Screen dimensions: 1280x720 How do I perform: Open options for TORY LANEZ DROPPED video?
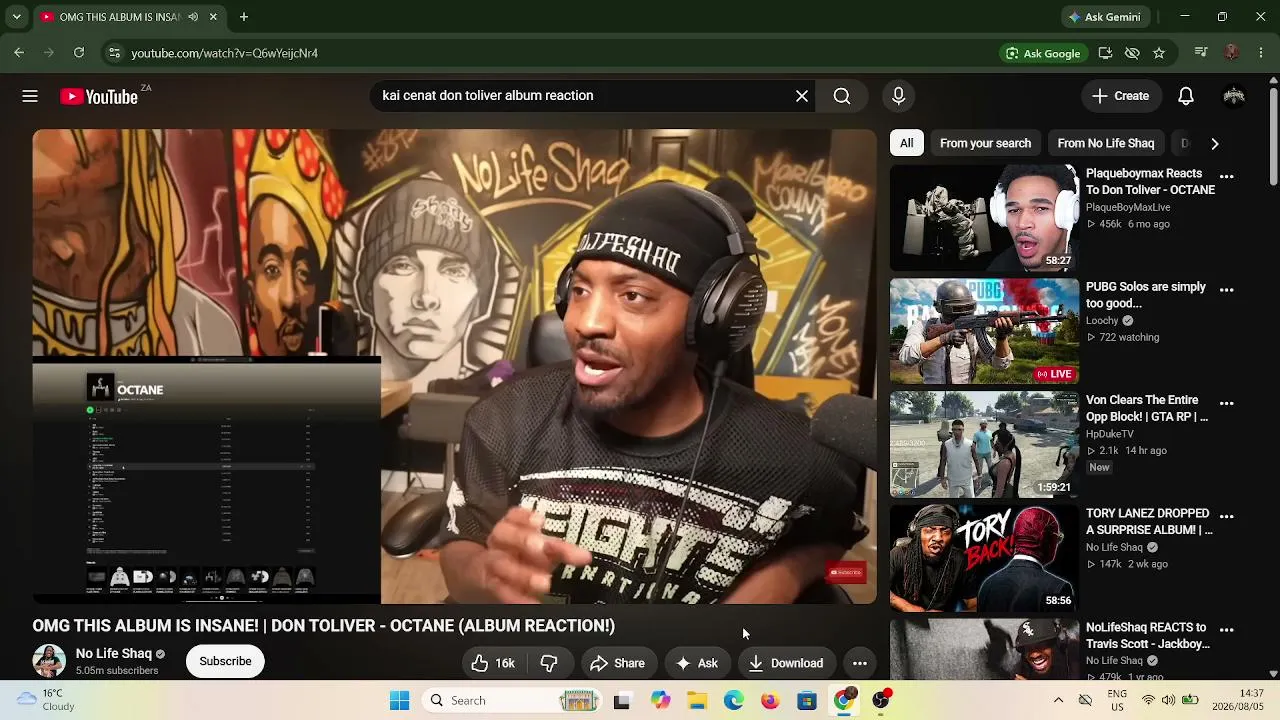1227,516
